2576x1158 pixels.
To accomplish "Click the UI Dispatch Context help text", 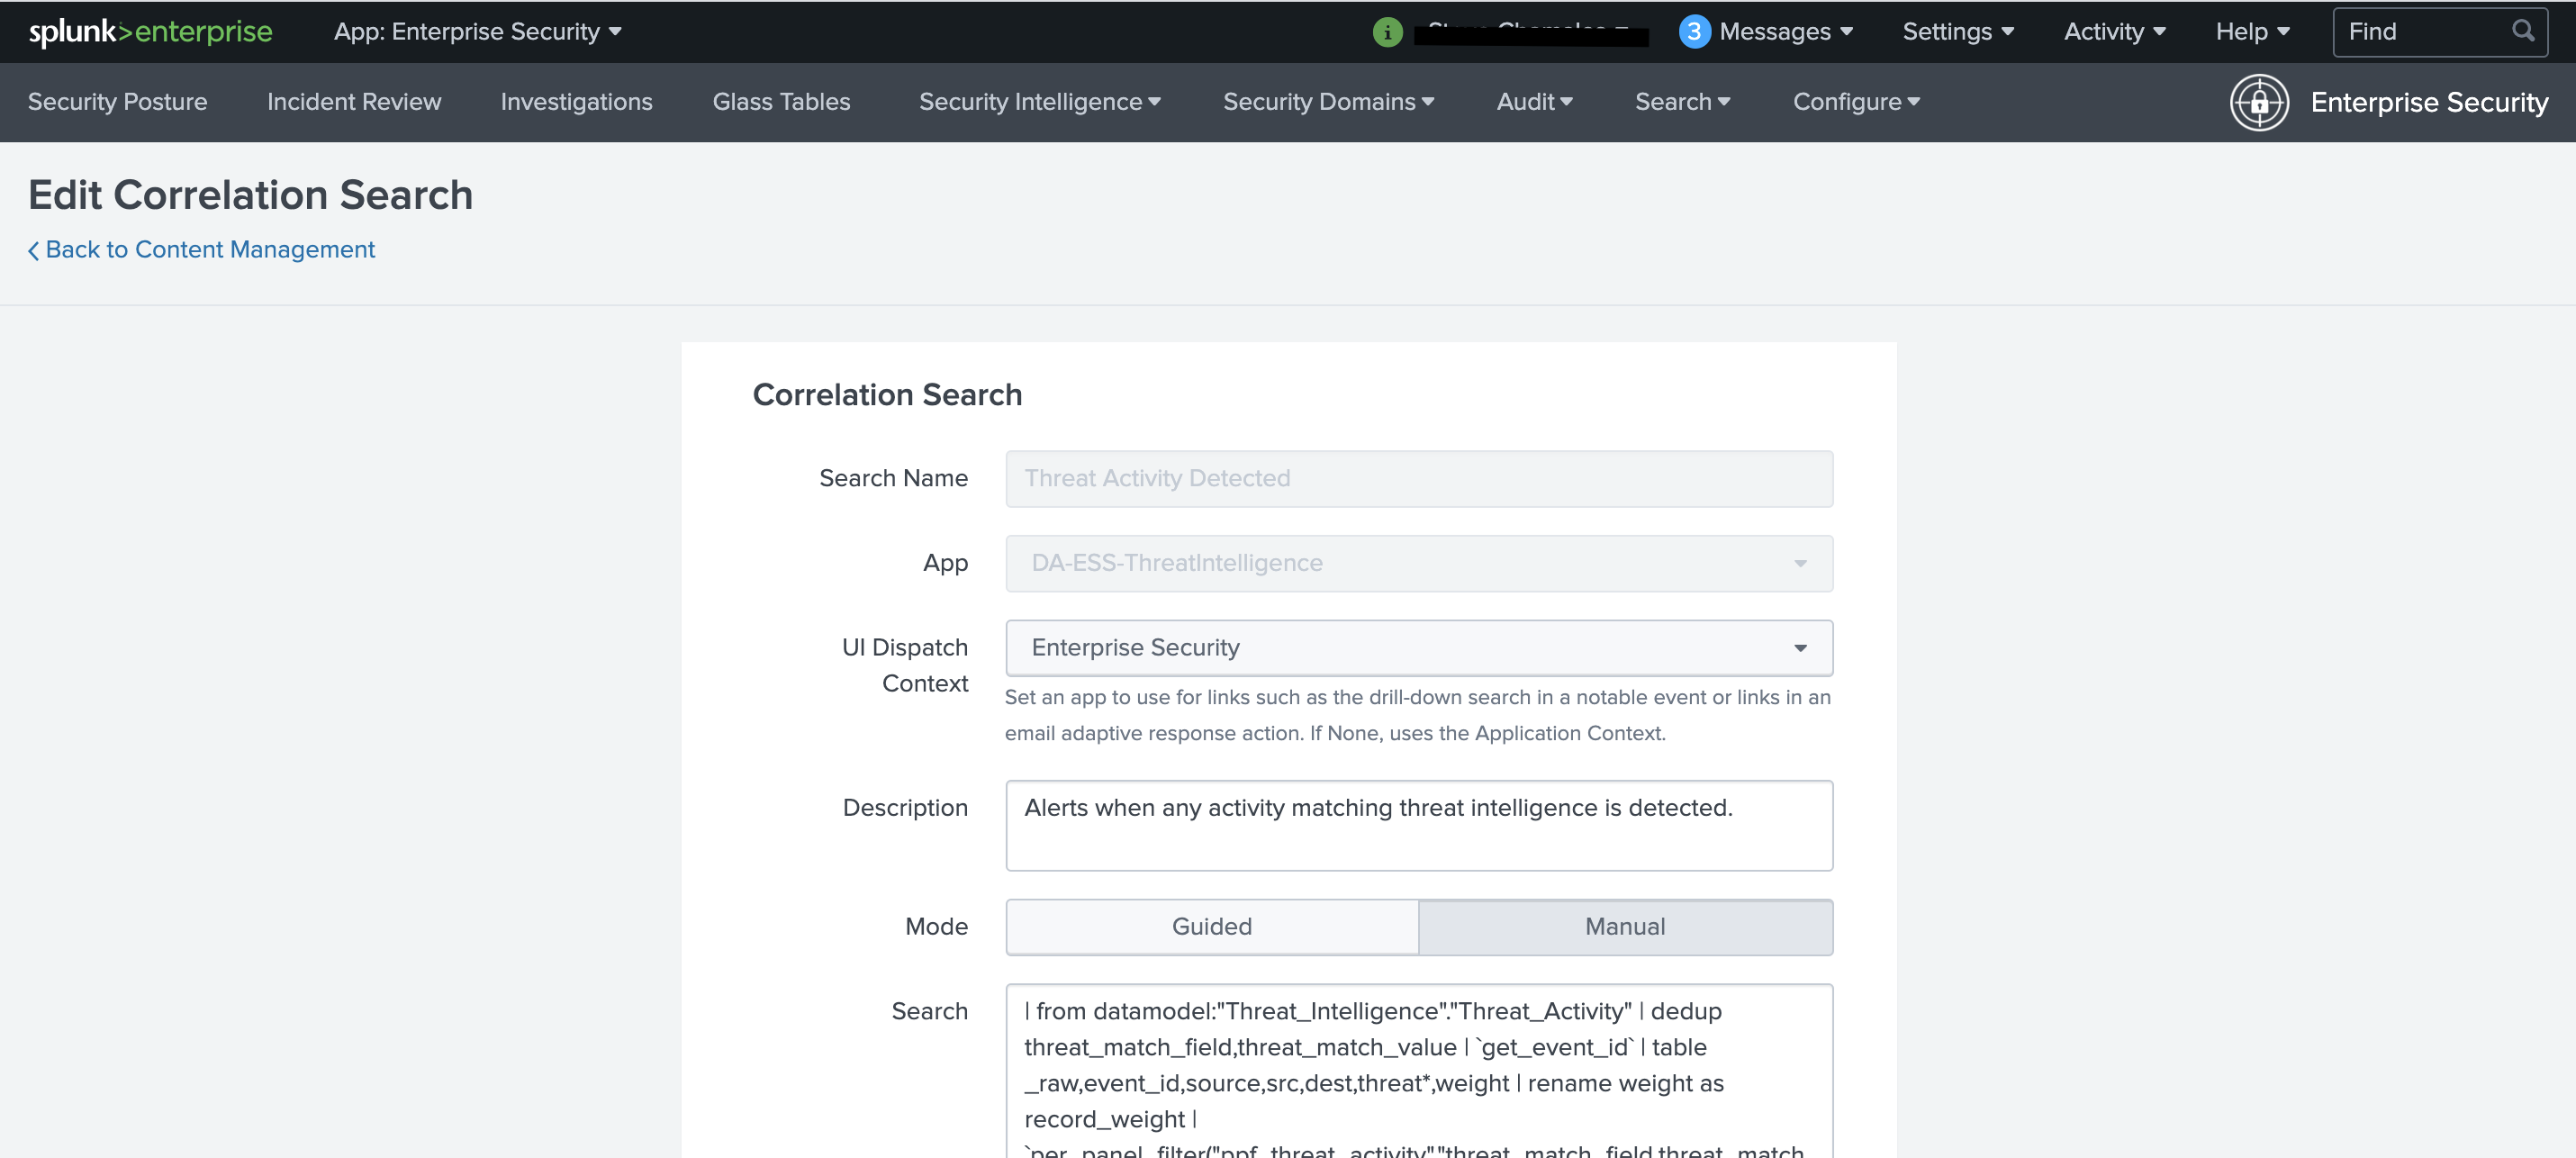I will (1417, 715).
